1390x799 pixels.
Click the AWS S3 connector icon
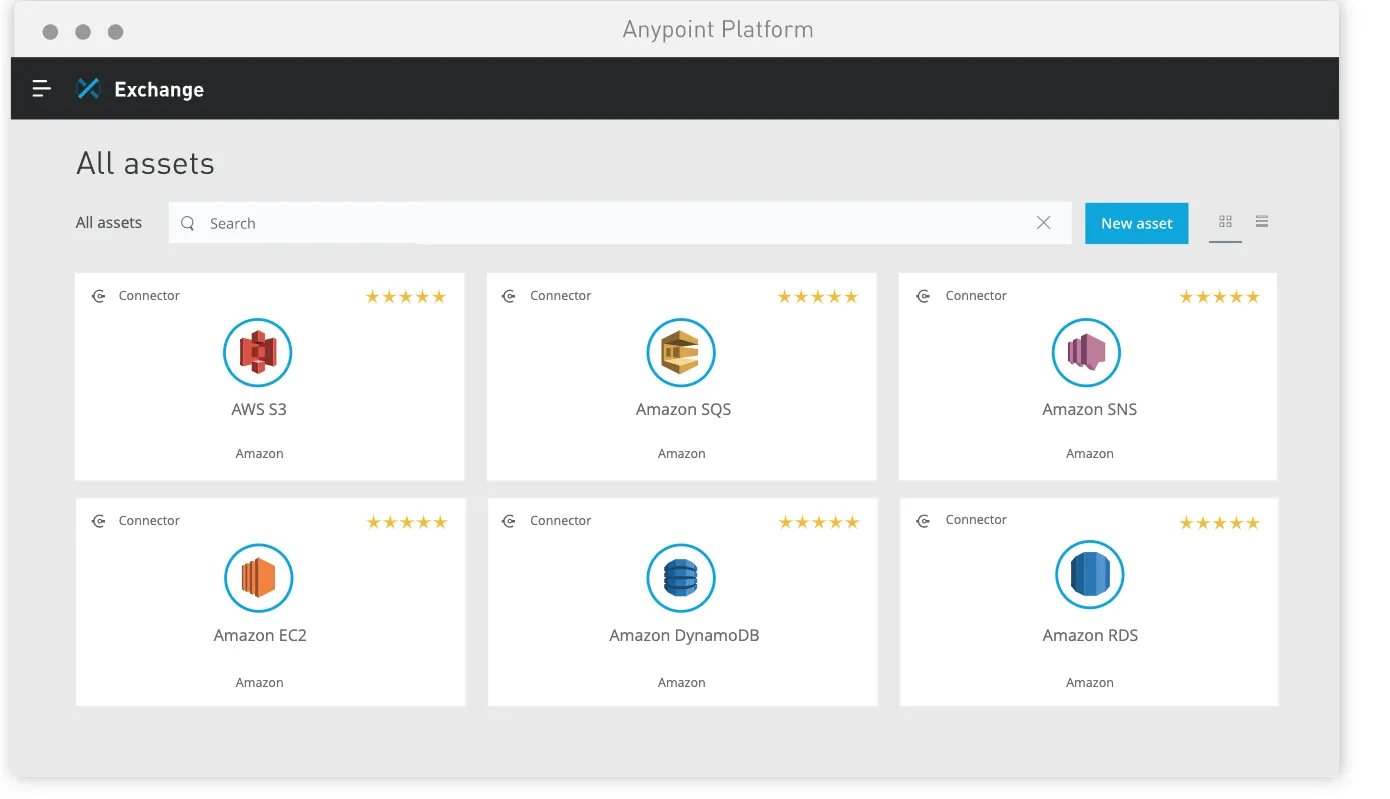(258, 352)
